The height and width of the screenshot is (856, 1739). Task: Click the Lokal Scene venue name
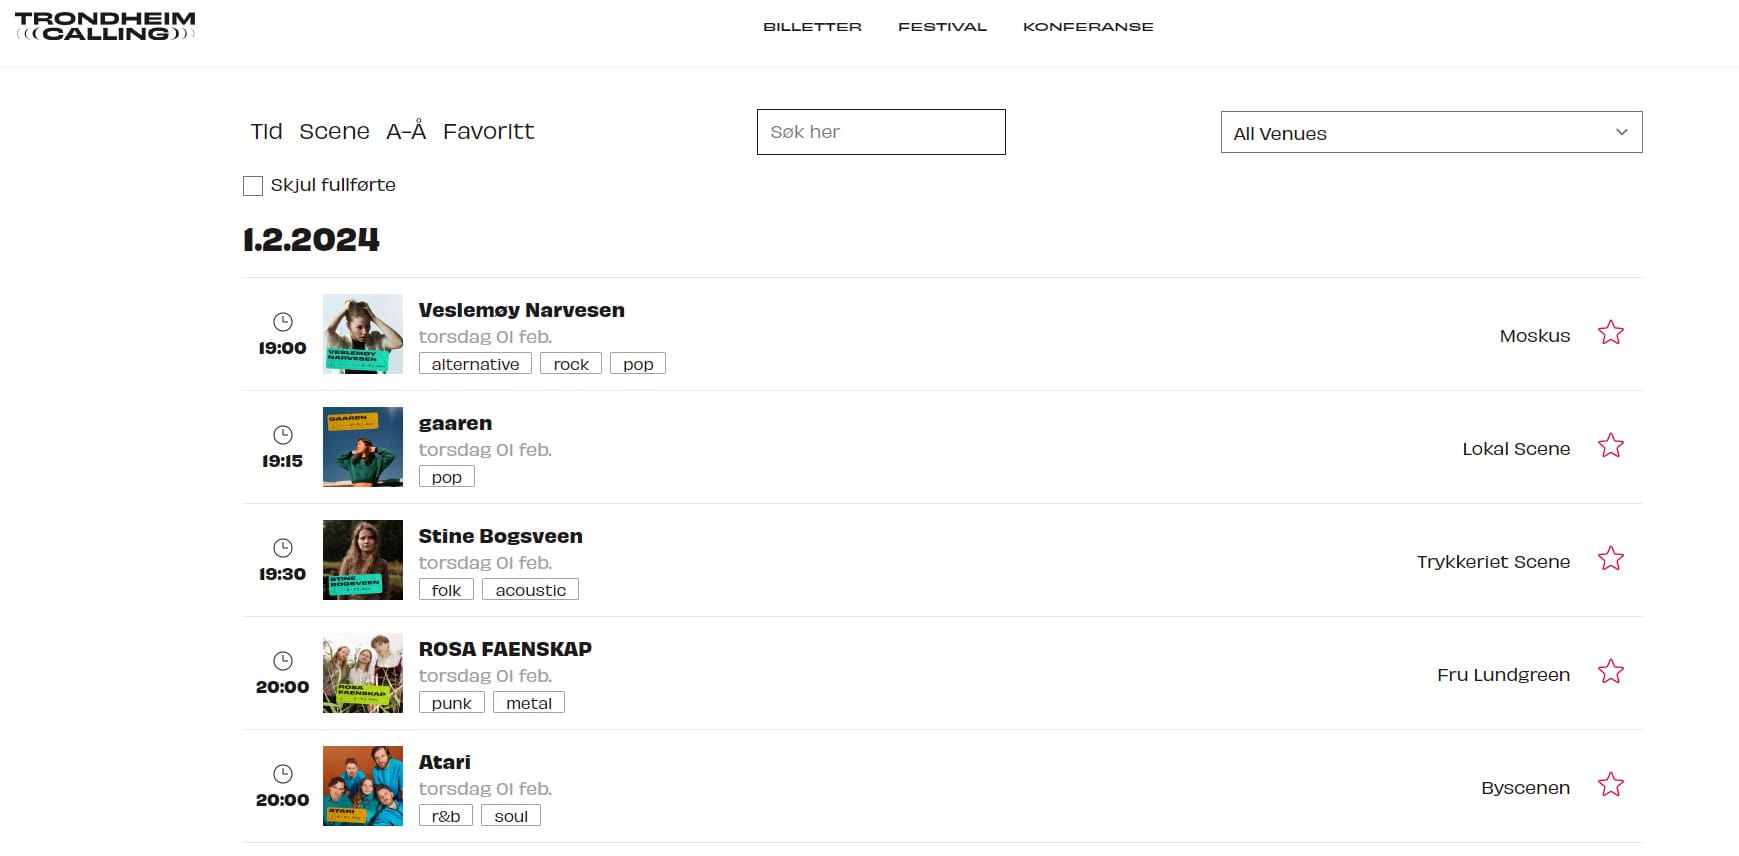coord(1516,449)
